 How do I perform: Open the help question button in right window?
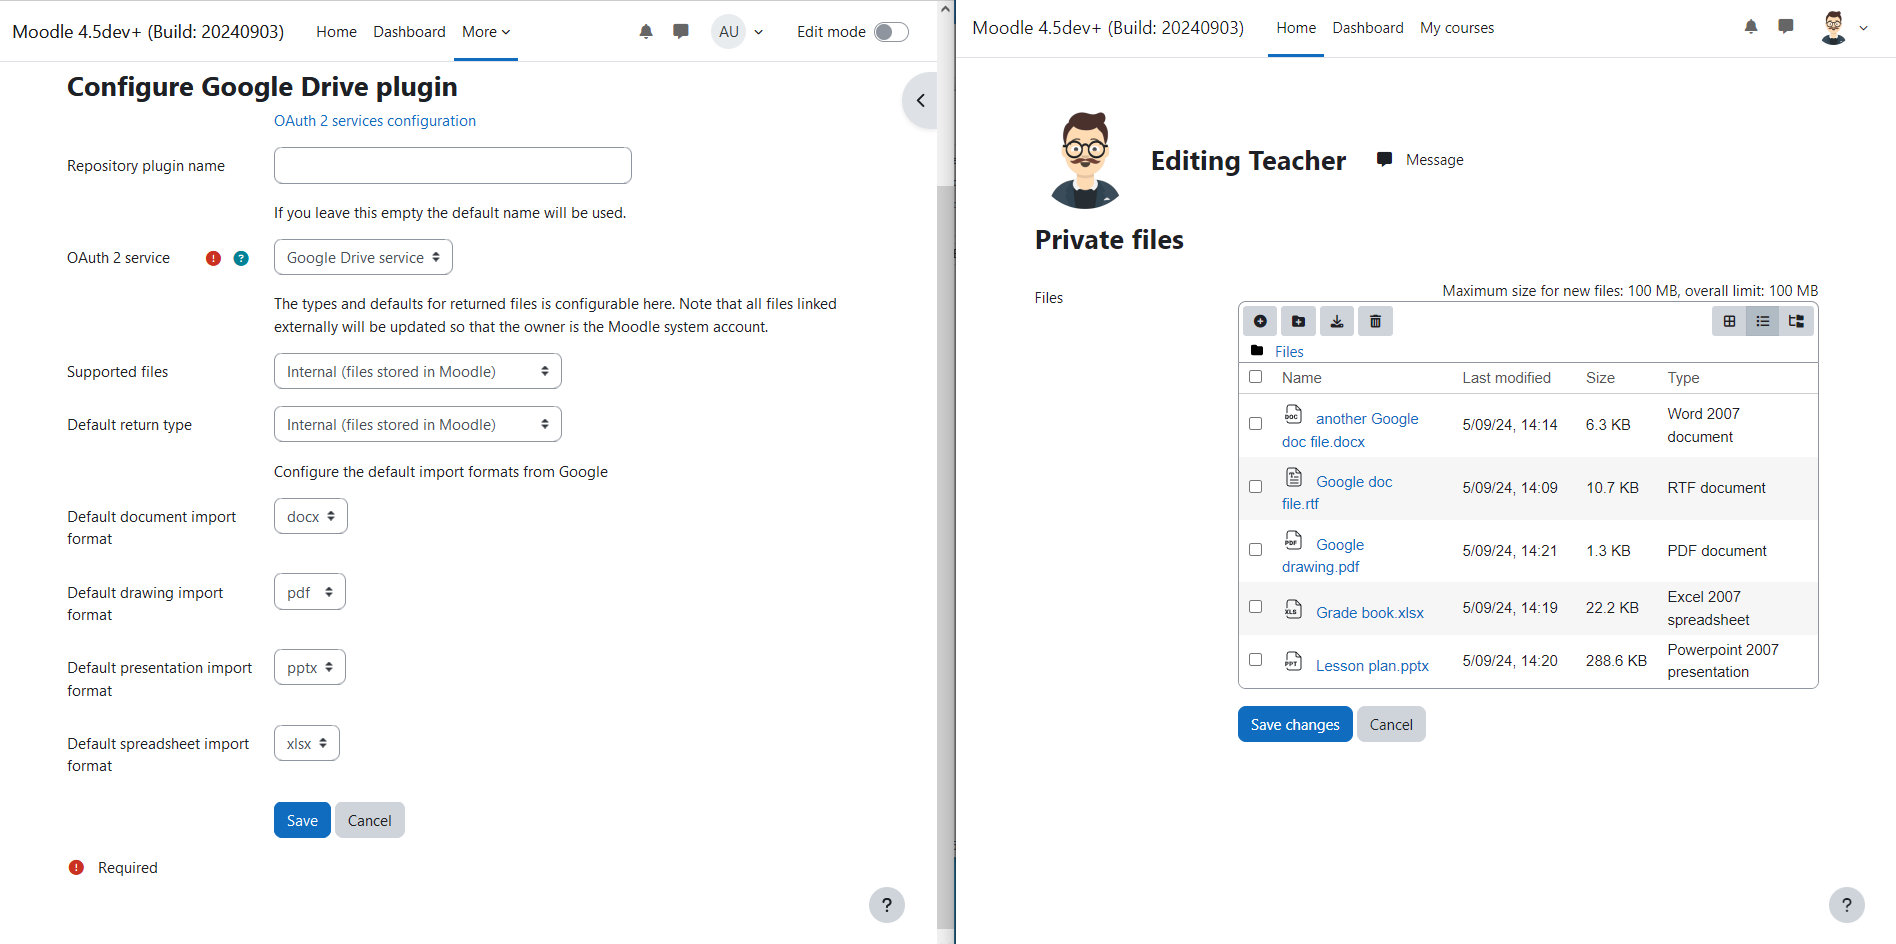tap(1847, 905)
